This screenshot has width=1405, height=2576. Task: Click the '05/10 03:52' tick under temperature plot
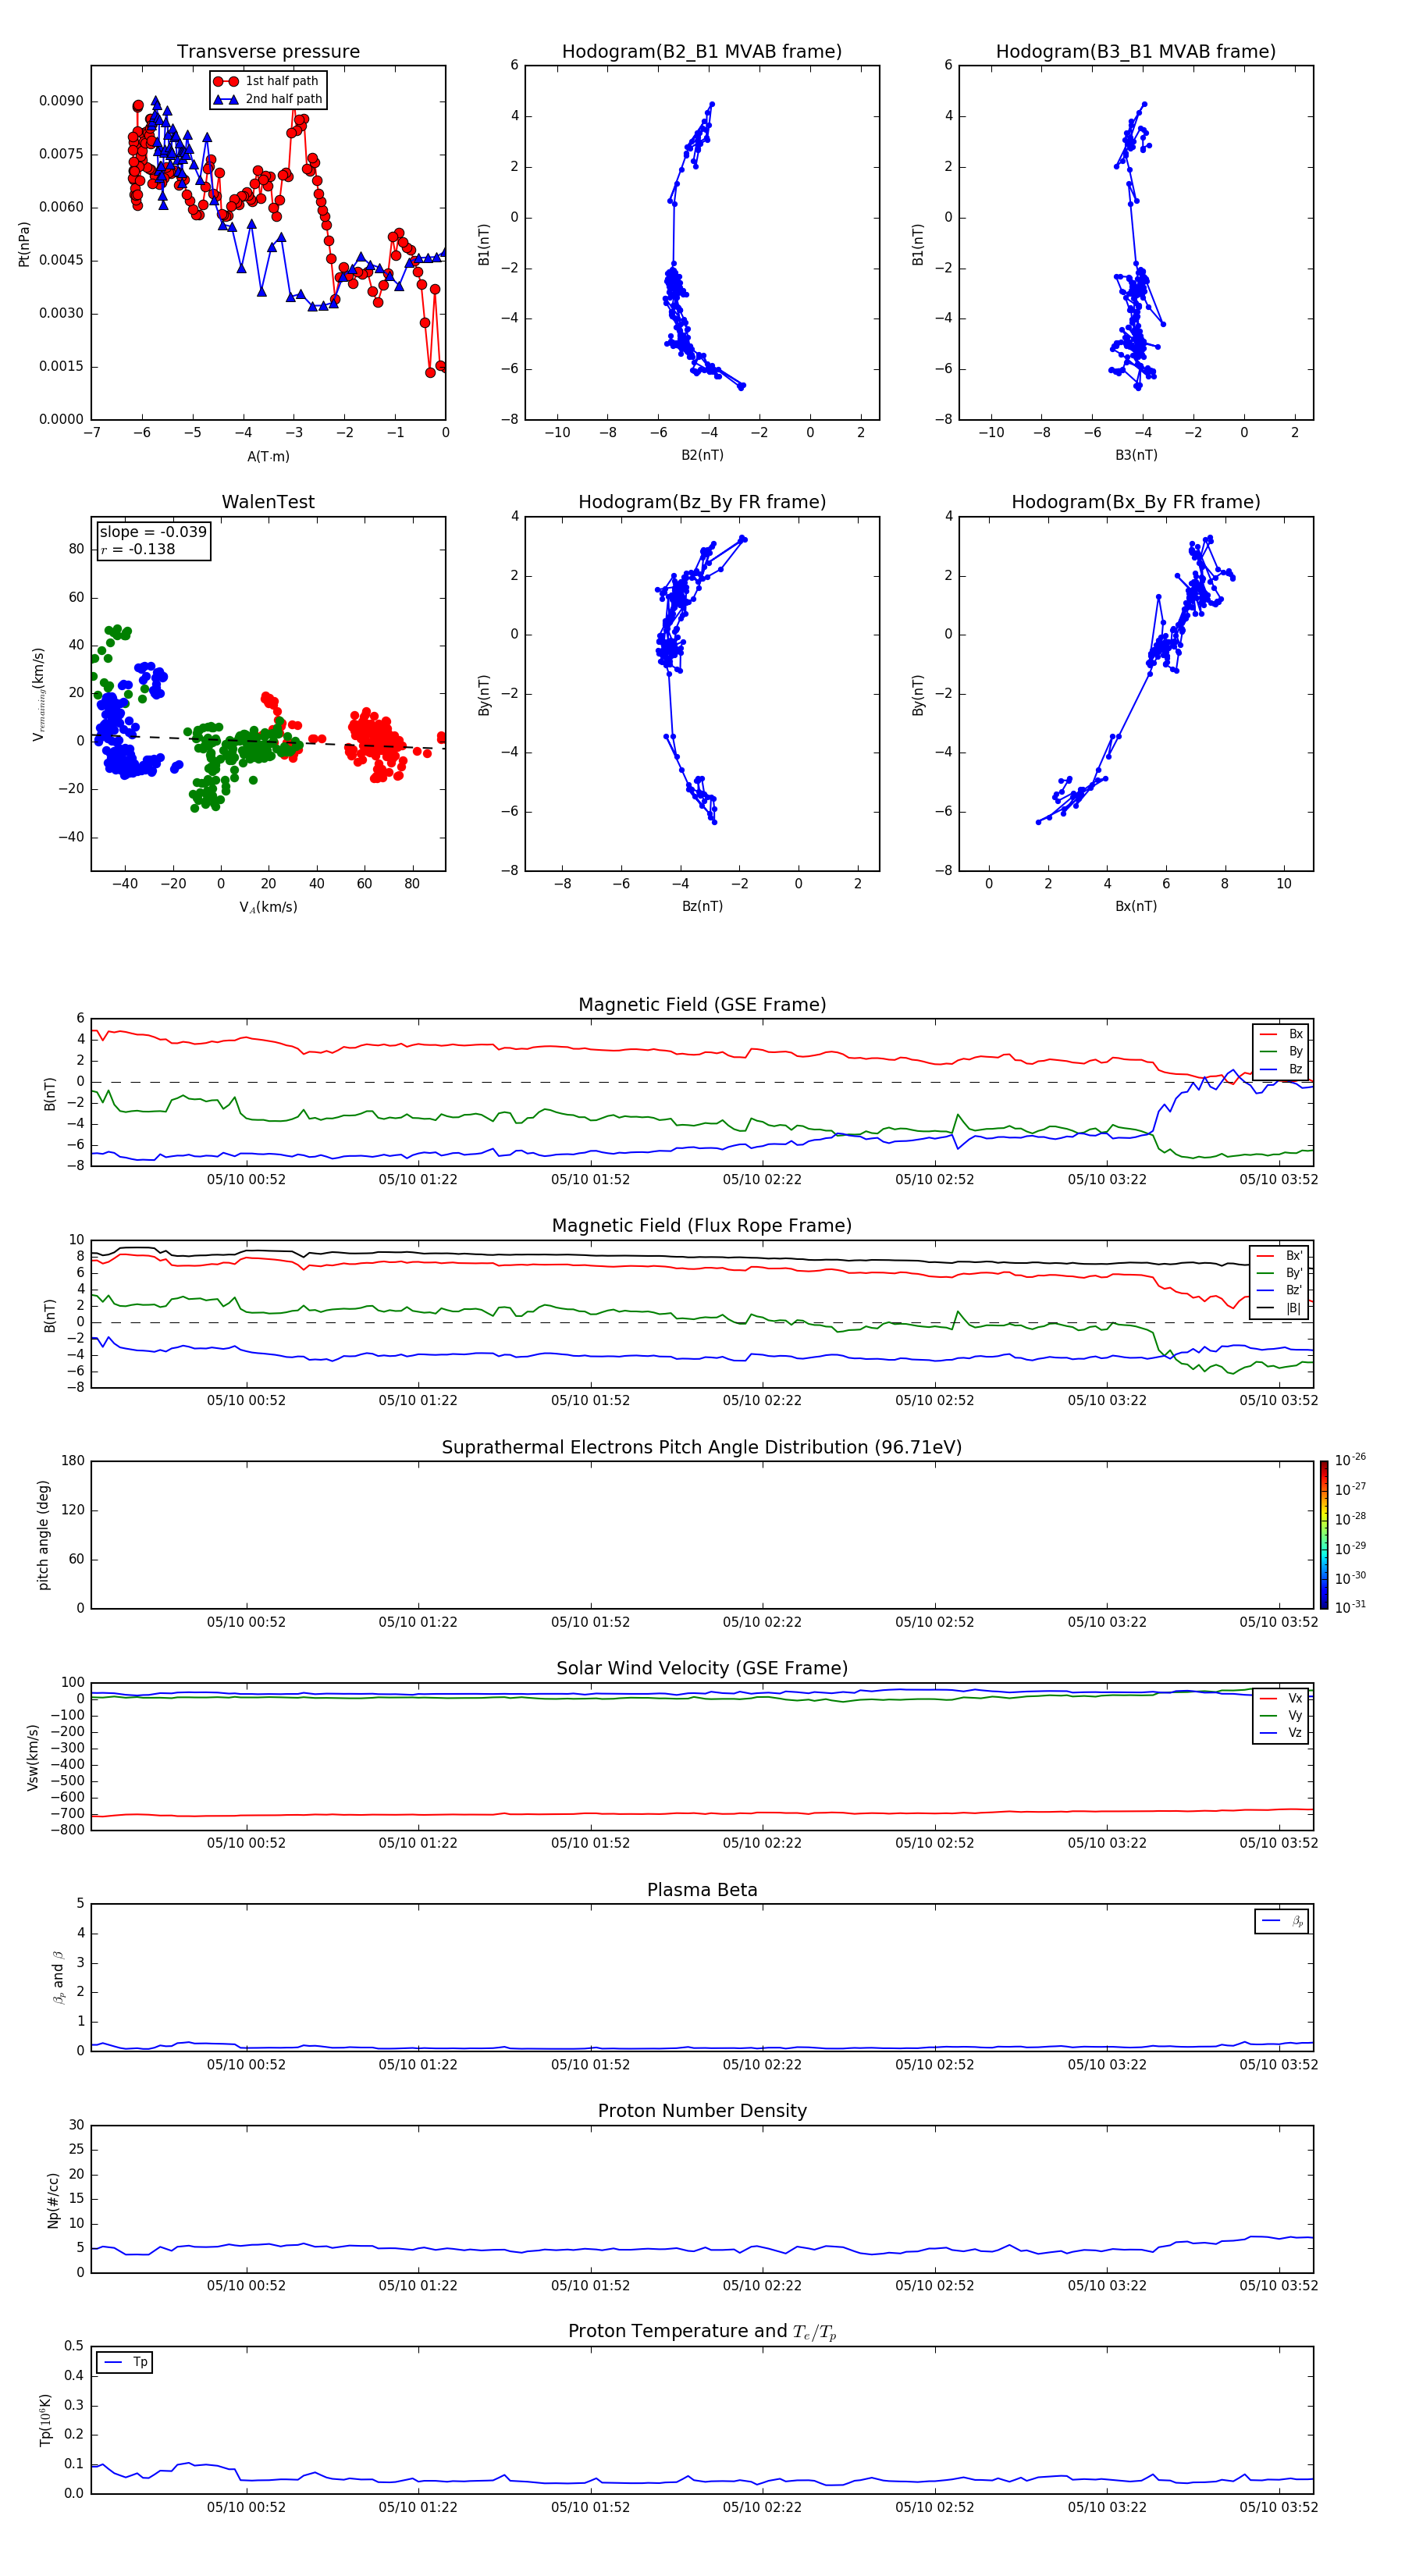pyautogui.click(x=1278, y=2507)
